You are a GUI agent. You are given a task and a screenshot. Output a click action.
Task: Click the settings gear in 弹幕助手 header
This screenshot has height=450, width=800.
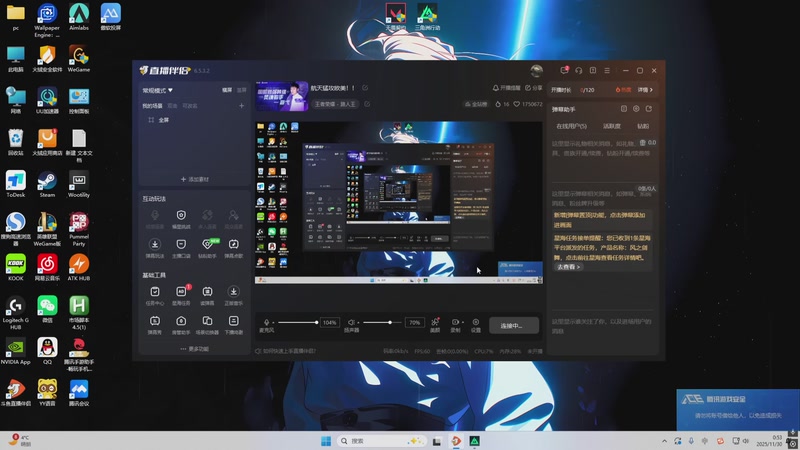click(x=636, y=109)
